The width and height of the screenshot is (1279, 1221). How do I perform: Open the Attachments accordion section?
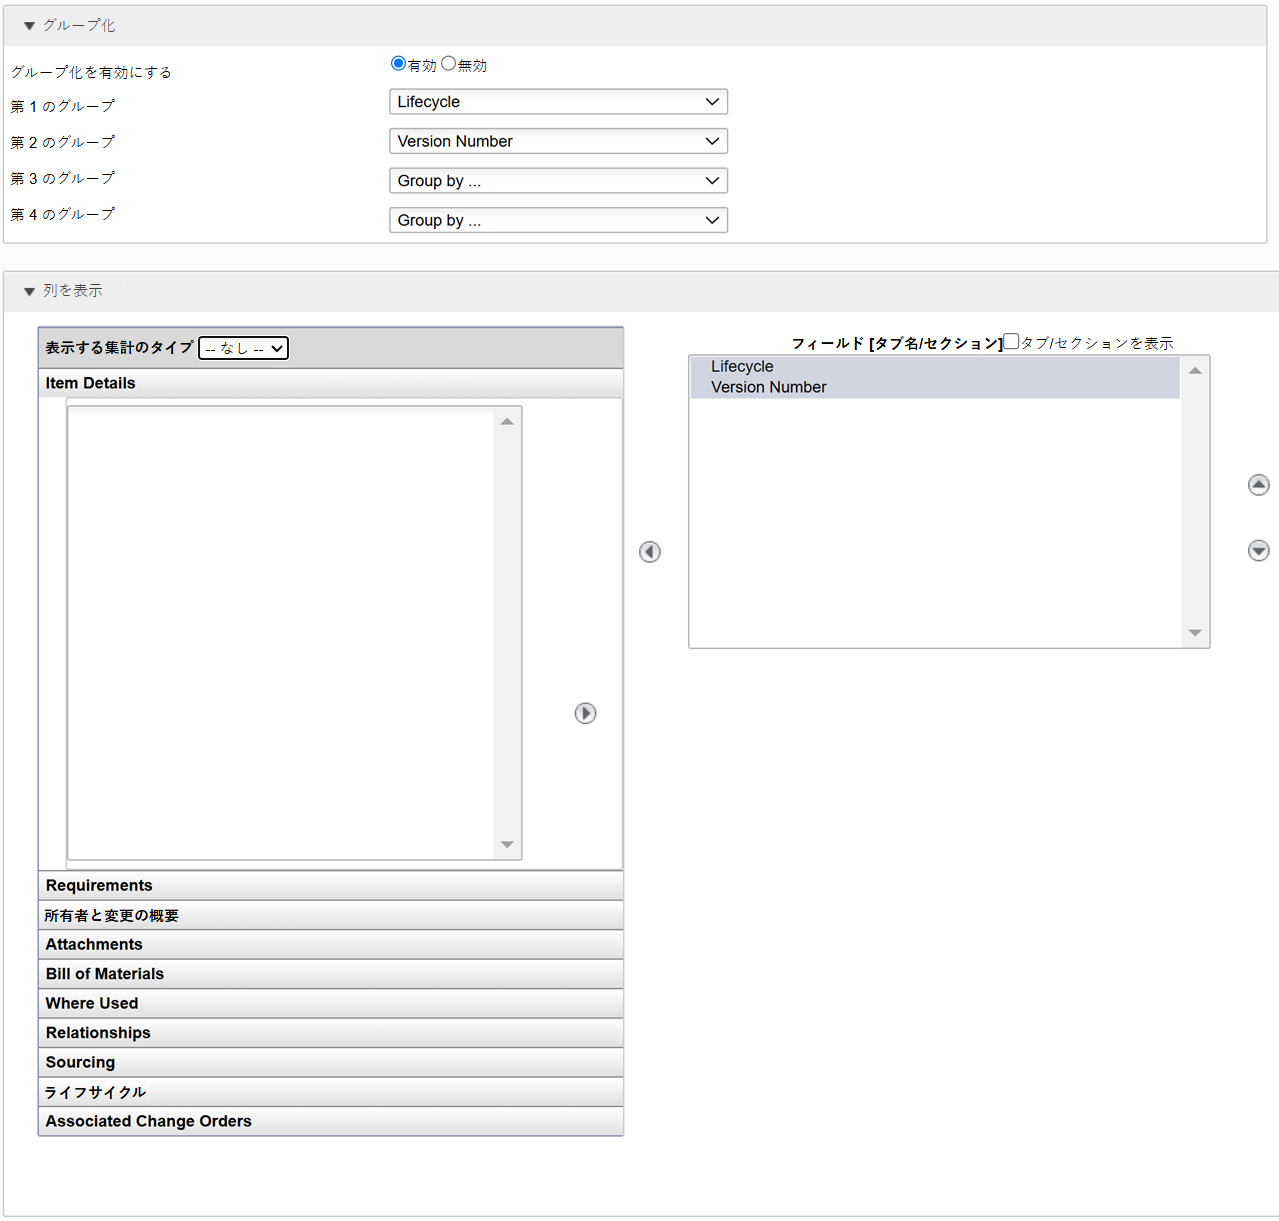pyautogui.click(x=331, y=945)
